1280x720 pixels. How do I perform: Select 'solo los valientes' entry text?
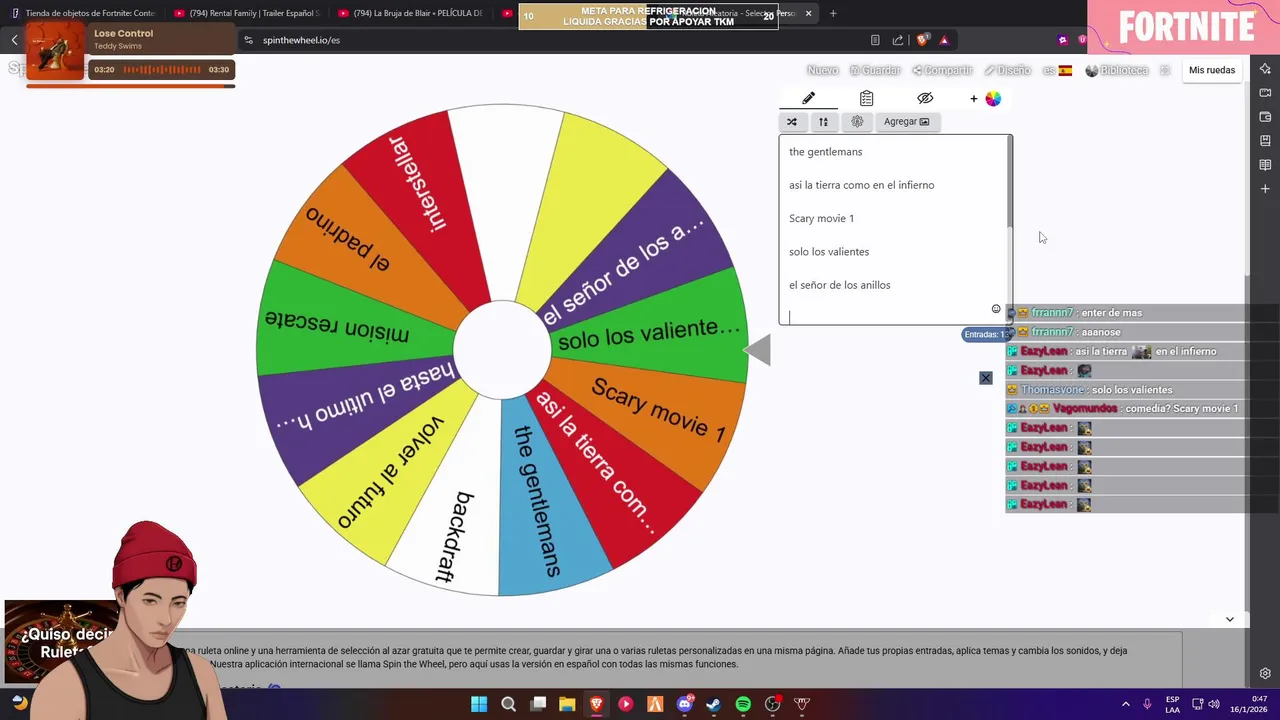pos(829,252)
